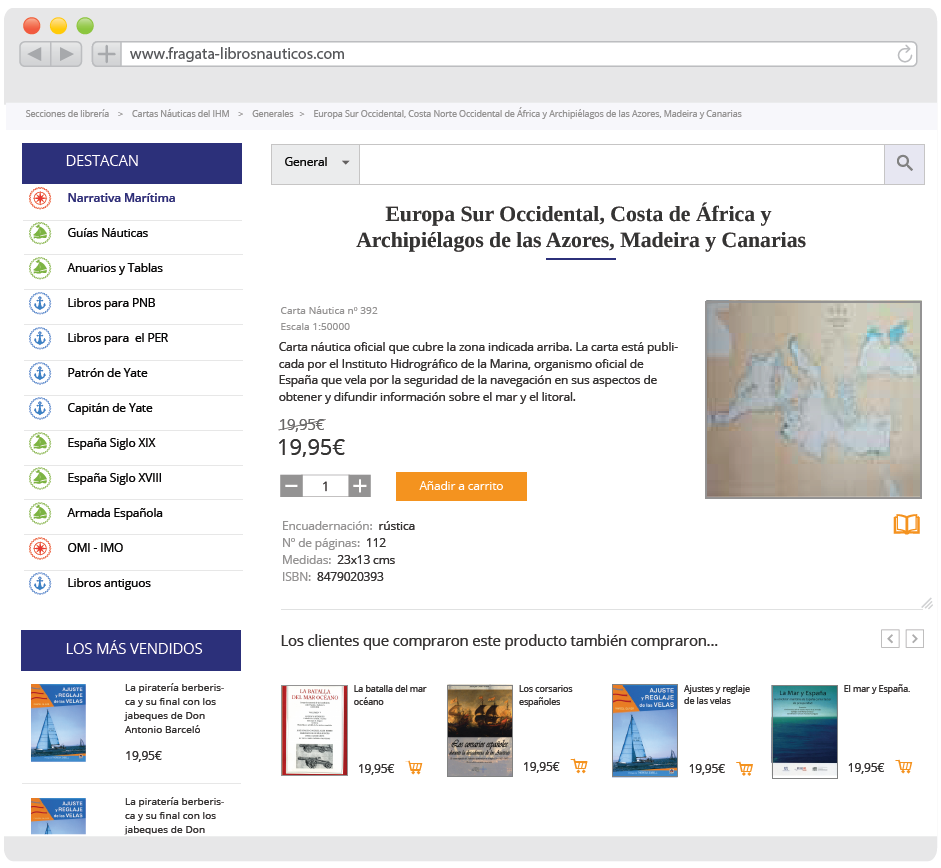Screen dimensions: 941x868
Task: Open Patrón de Yate category
Action: pyautogui.click(x=107, y=373)
